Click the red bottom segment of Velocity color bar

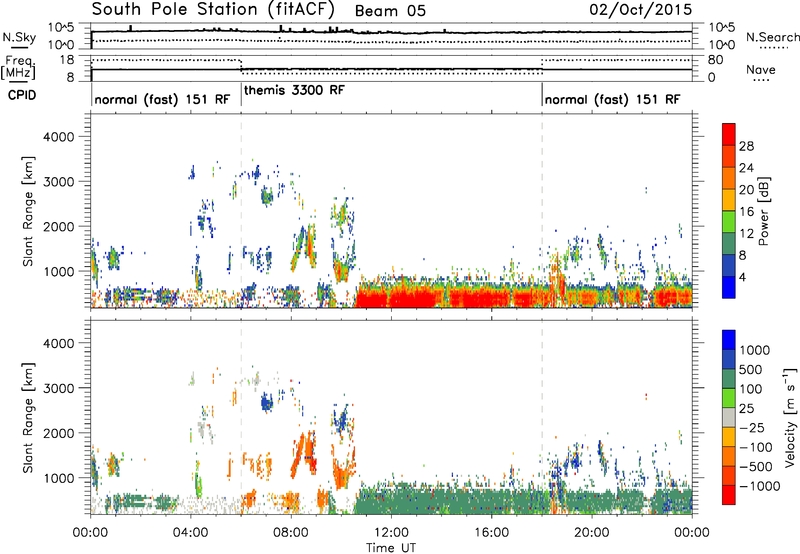[x=729, y=495]
